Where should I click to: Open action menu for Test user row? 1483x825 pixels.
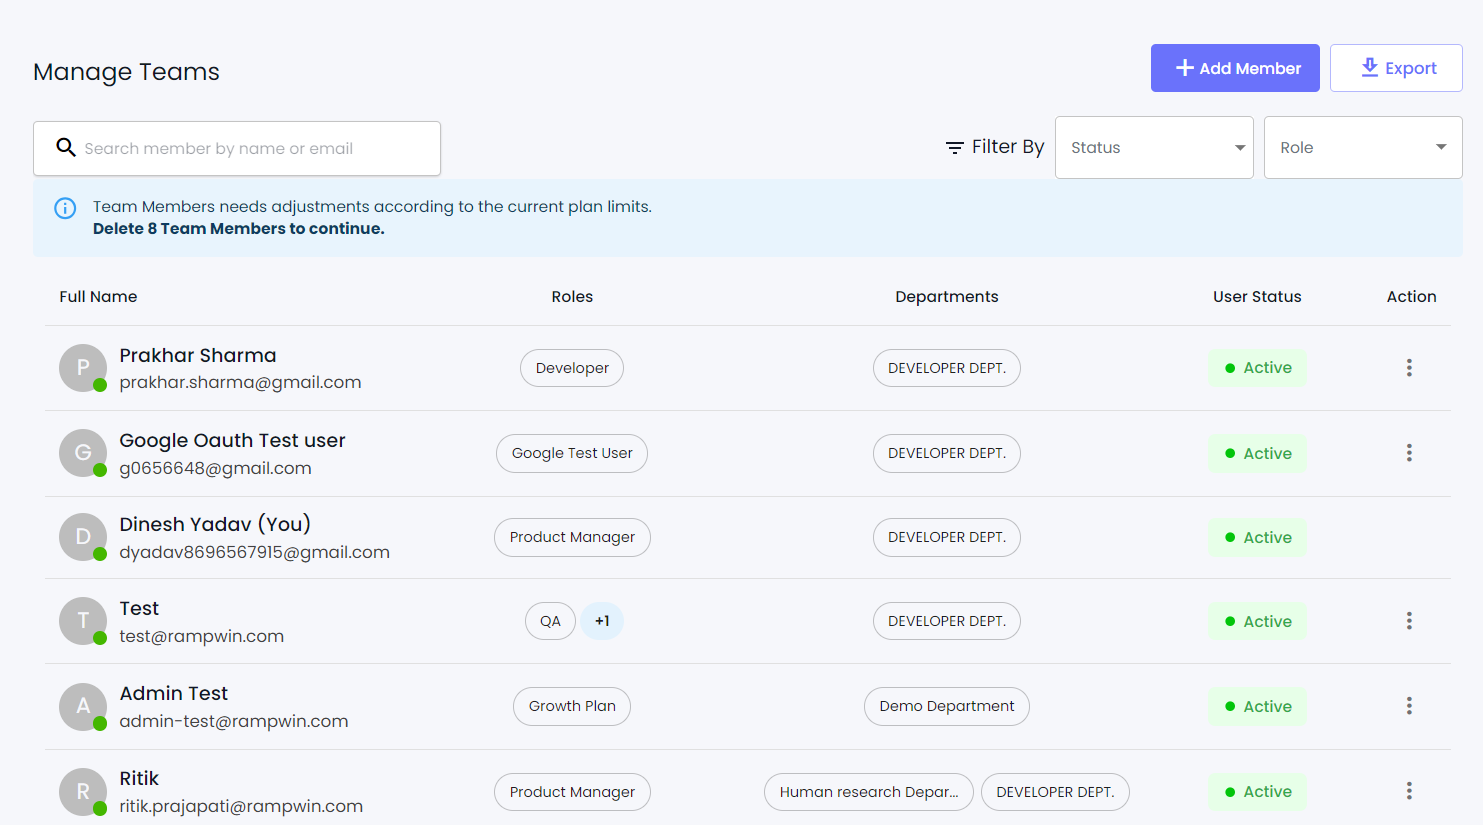coord(1409,621)
